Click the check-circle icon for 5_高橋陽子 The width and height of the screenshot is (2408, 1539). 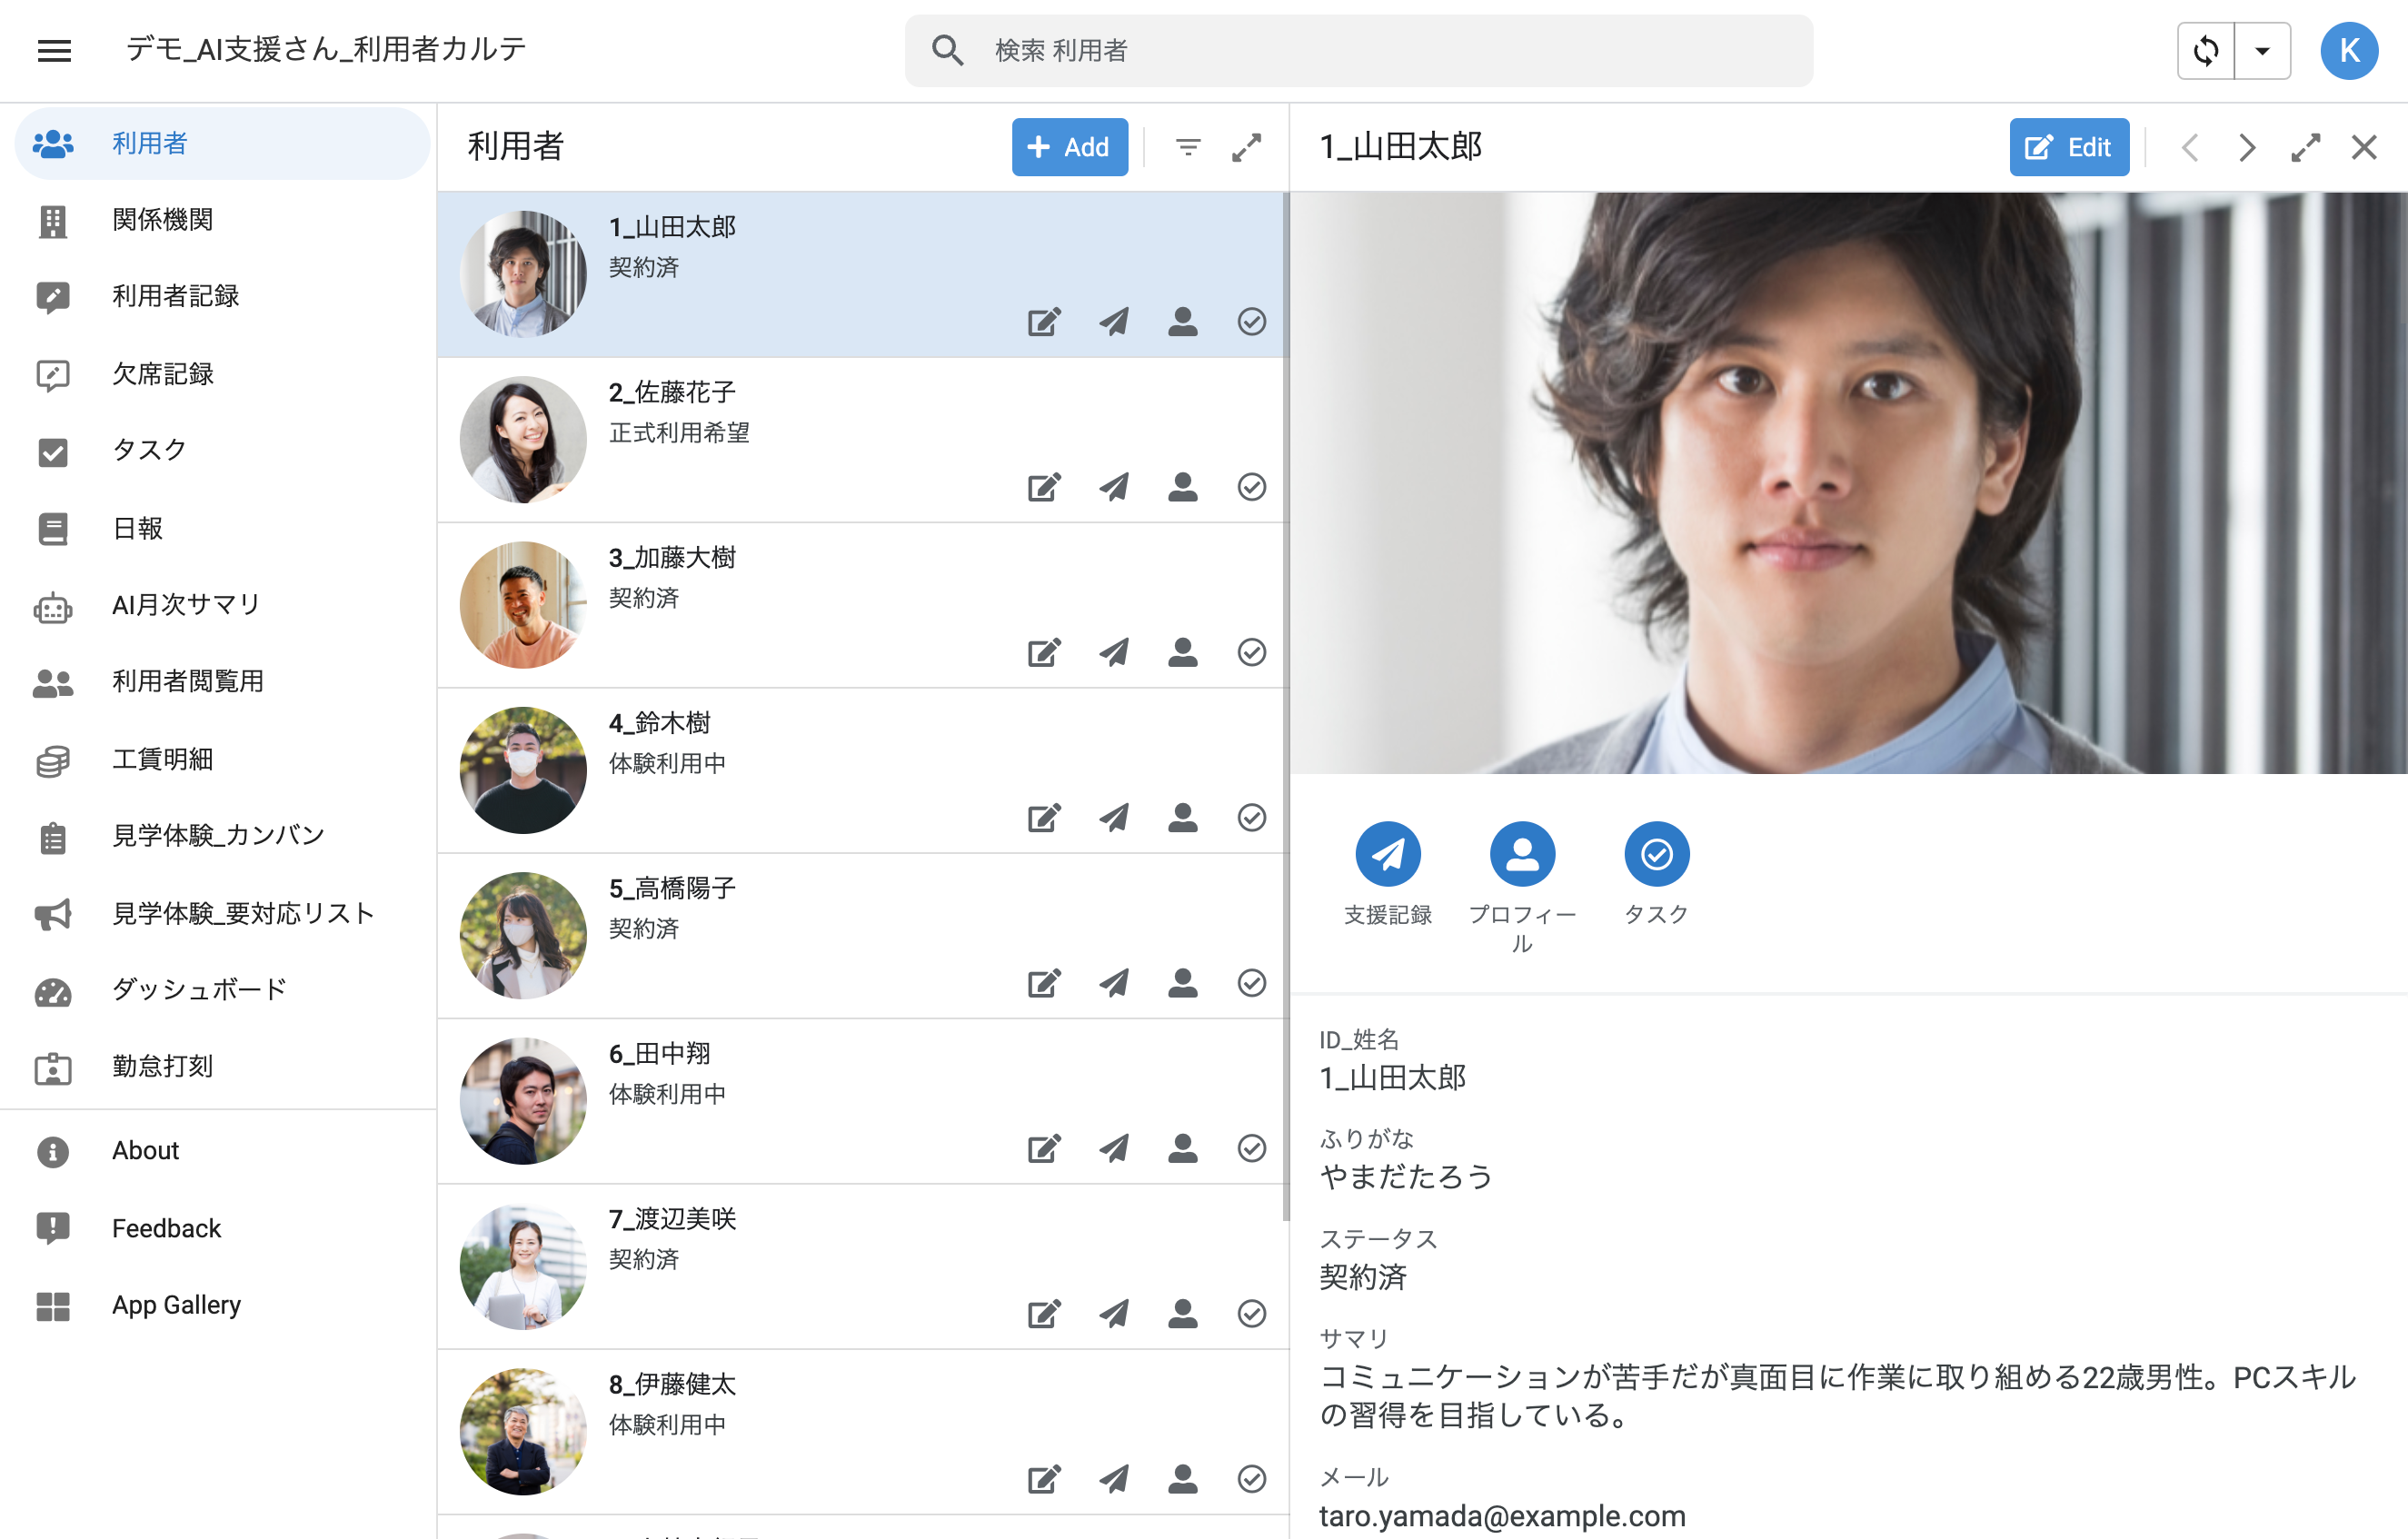pyautogui.click(x=1251, y=983)
